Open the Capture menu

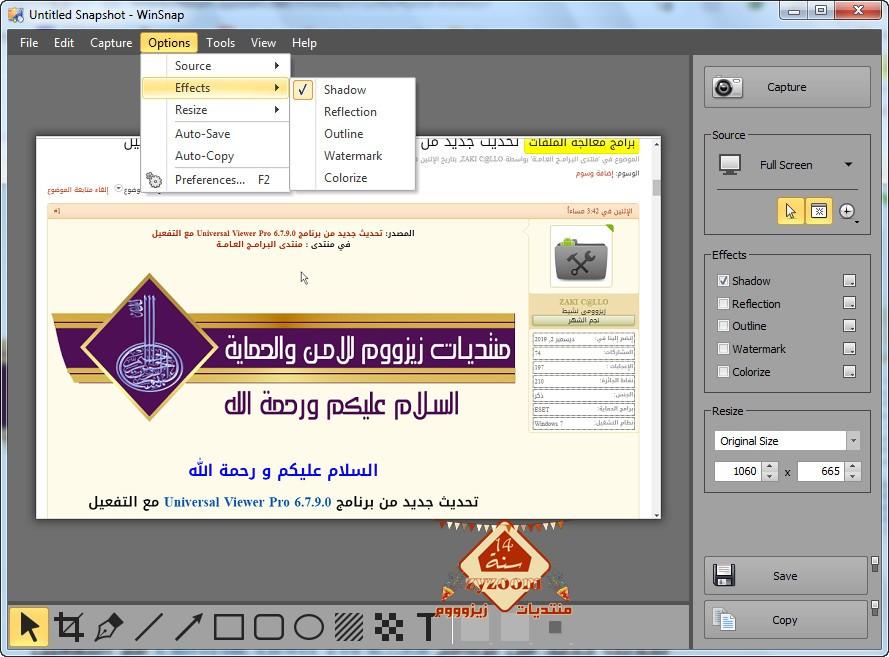111,43
